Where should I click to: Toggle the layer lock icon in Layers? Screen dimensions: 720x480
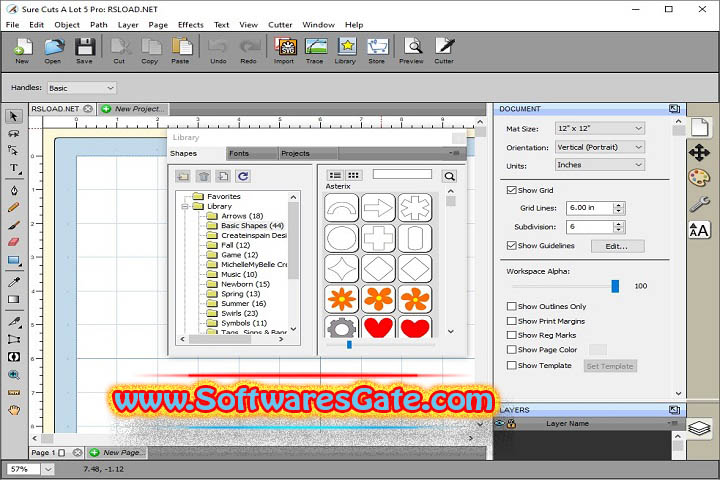point(512,424)
